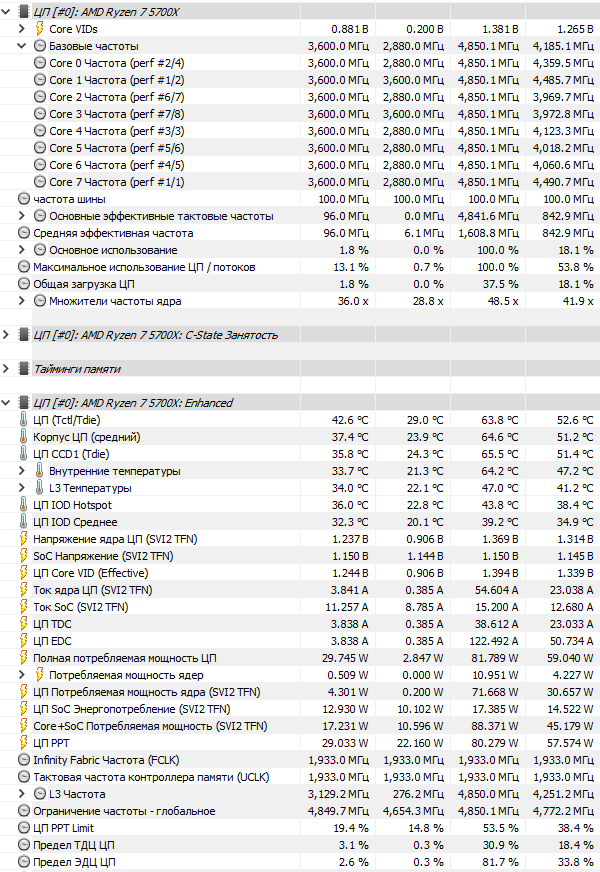600x872 pixels.
Task: Select Максимальное использование ЦП / потоков row
Action: click(300, 267)
